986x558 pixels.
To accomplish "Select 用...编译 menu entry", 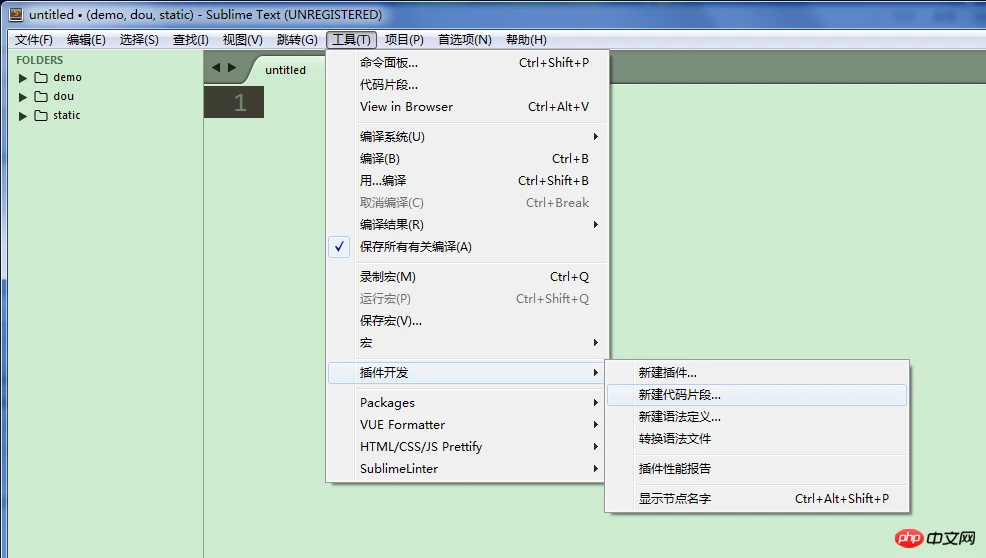I will point(468,181).
